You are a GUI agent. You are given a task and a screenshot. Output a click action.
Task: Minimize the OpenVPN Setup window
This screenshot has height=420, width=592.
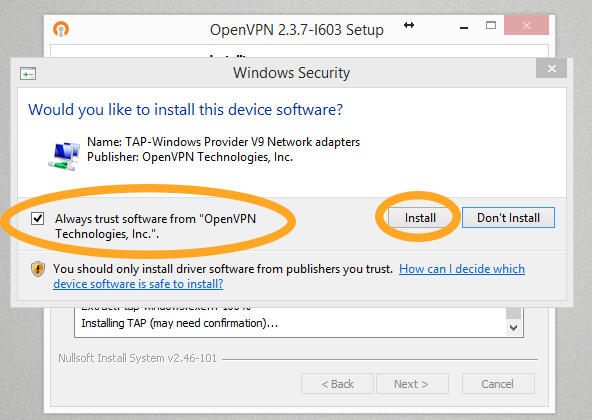[x=464, y=28]
